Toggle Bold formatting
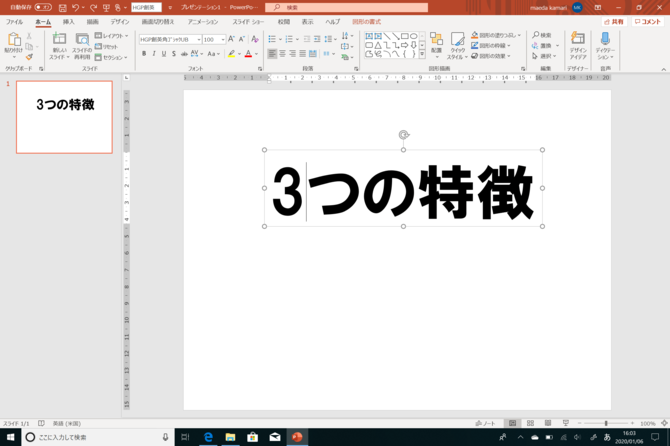670x446 pixels. (144, 54)
